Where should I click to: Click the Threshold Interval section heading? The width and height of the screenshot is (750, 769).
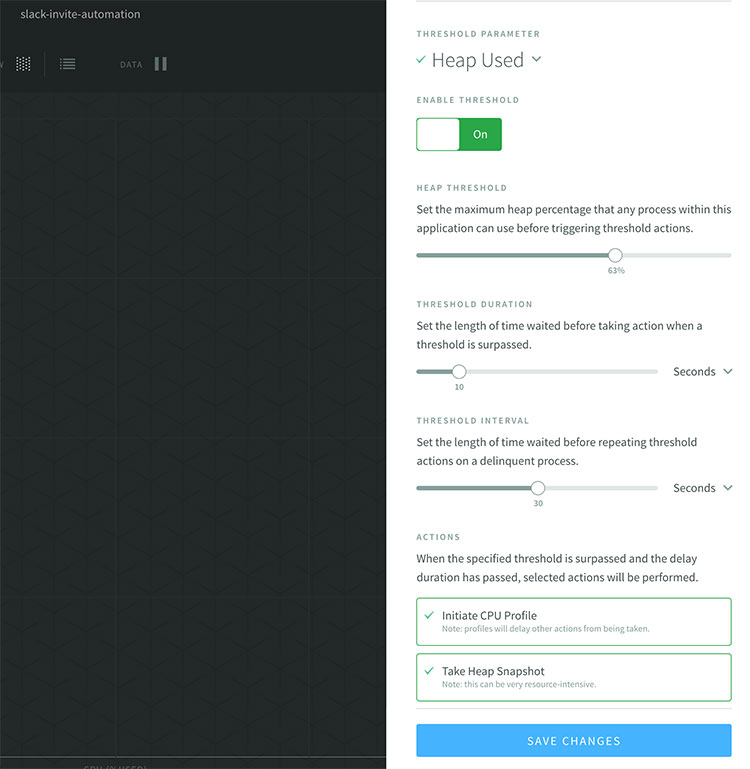[473, 420]
